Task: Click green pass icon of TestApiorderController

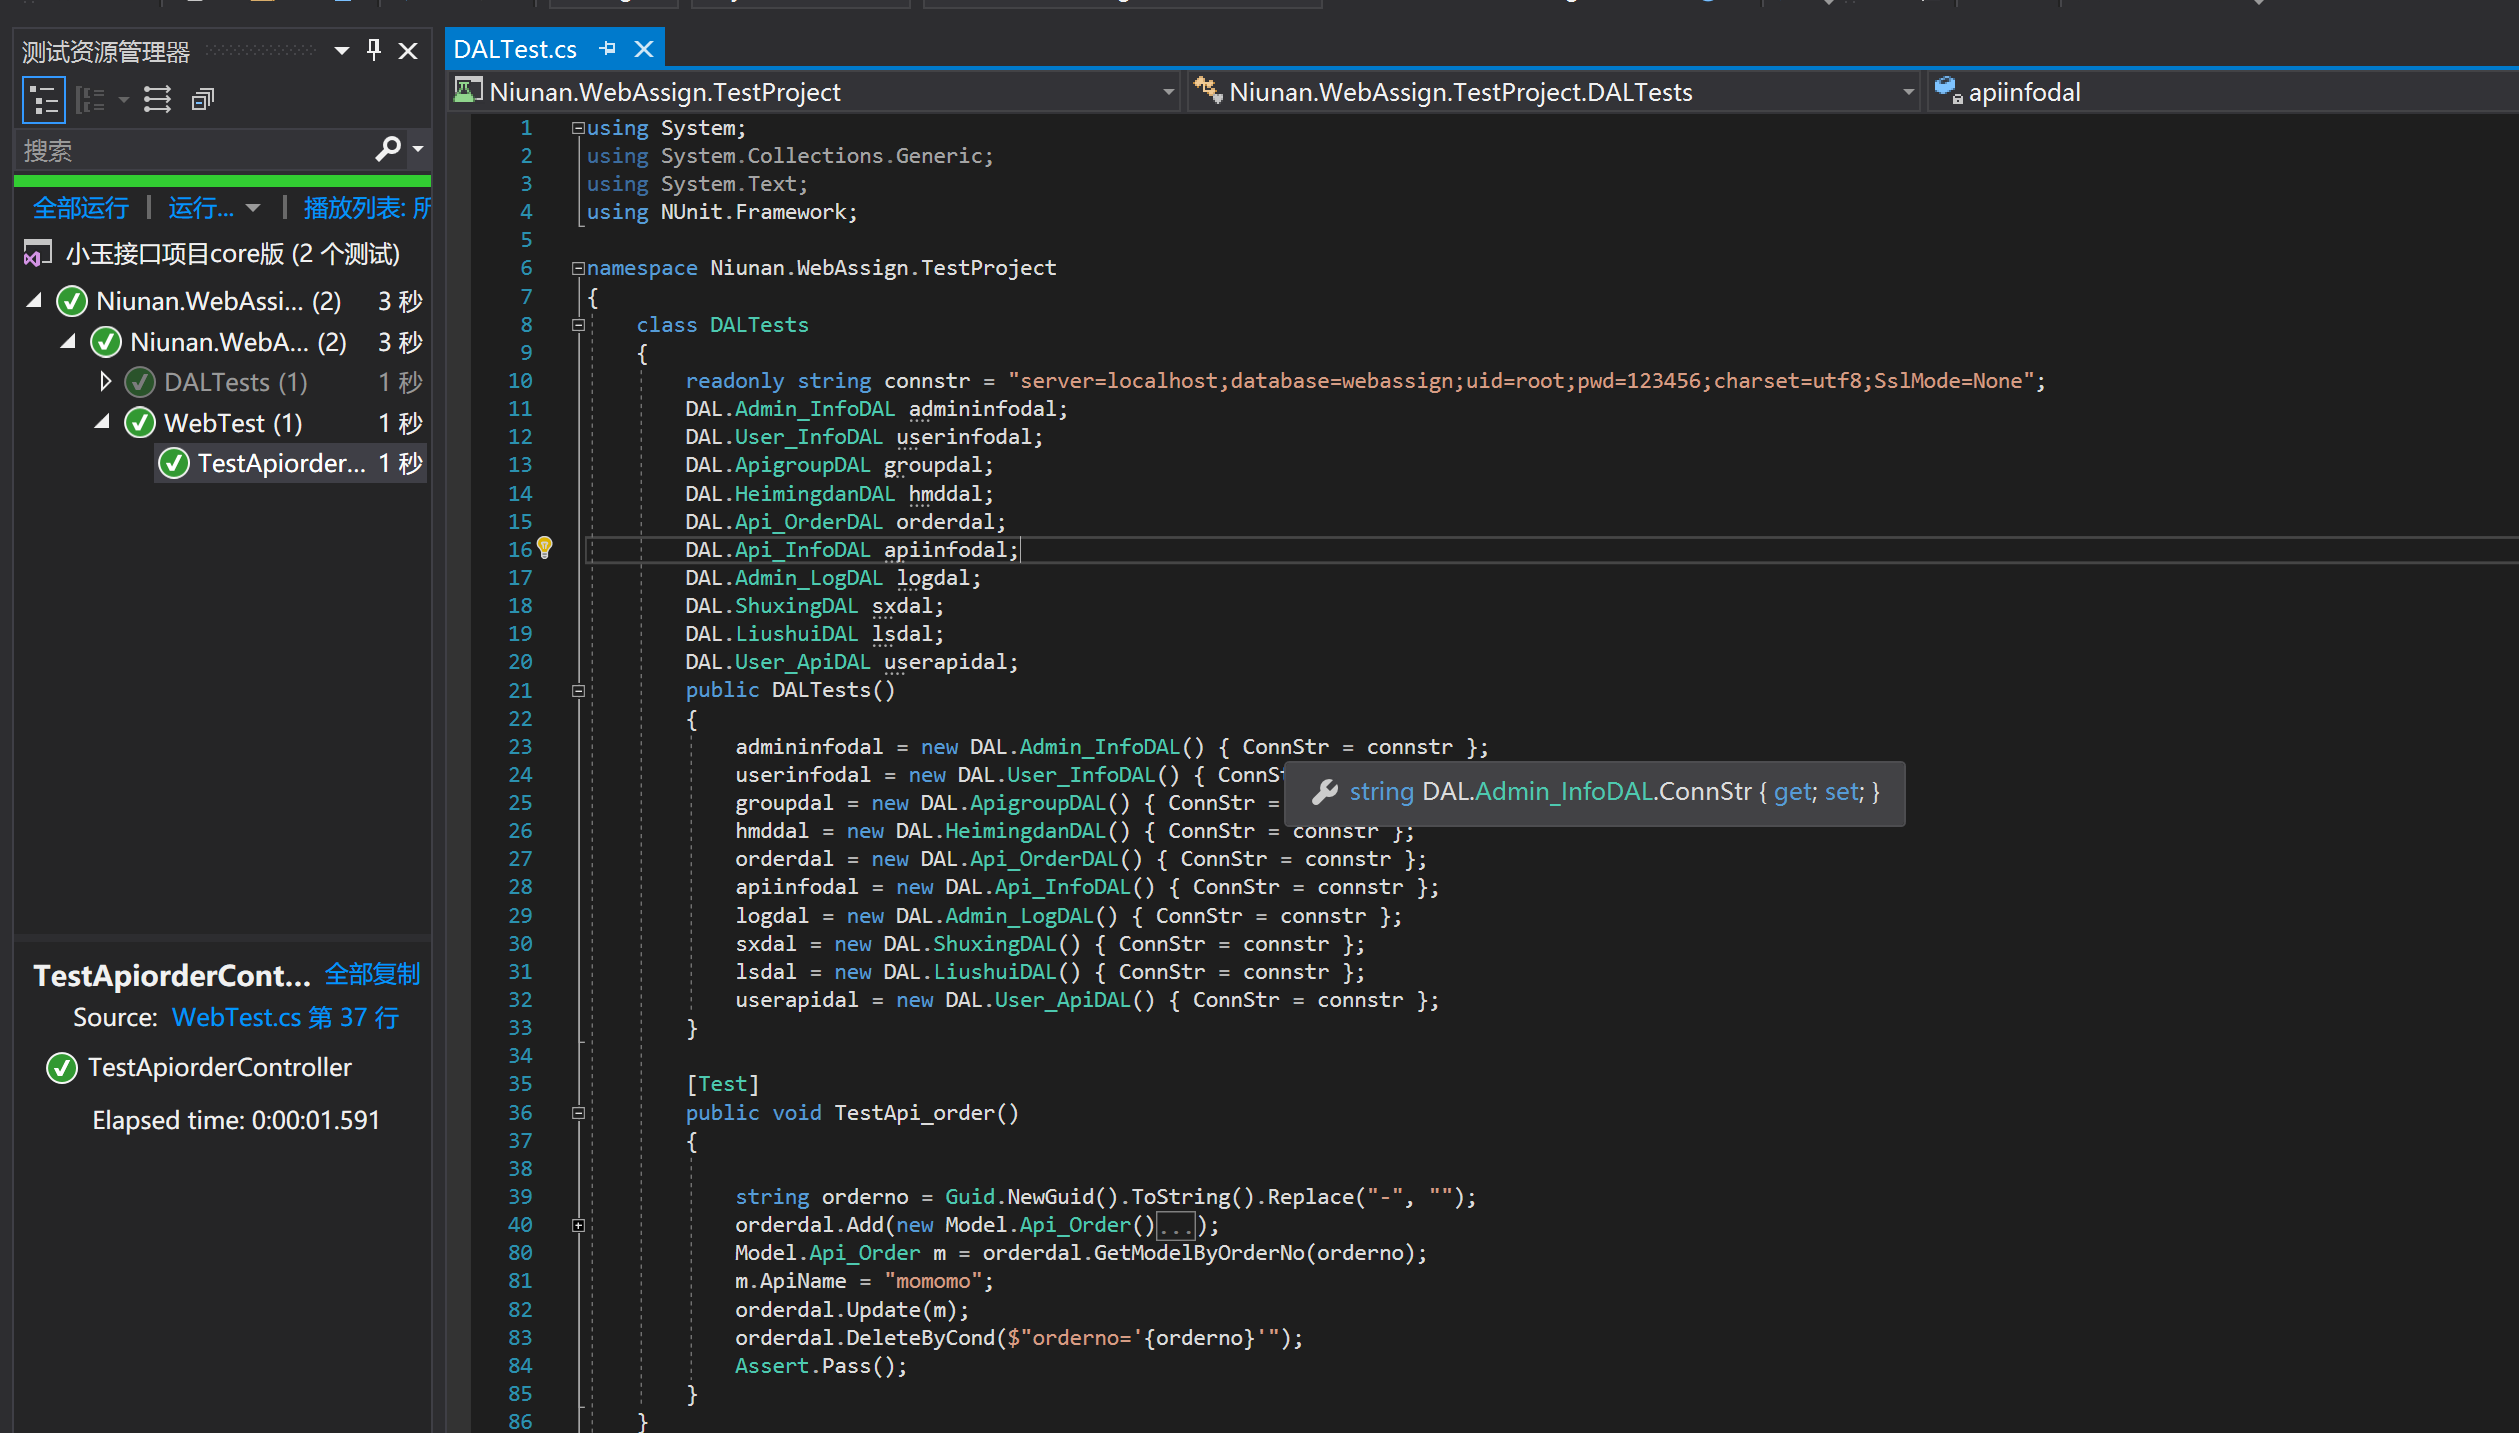Action: pyautogui.click(x=62, y=1068)
